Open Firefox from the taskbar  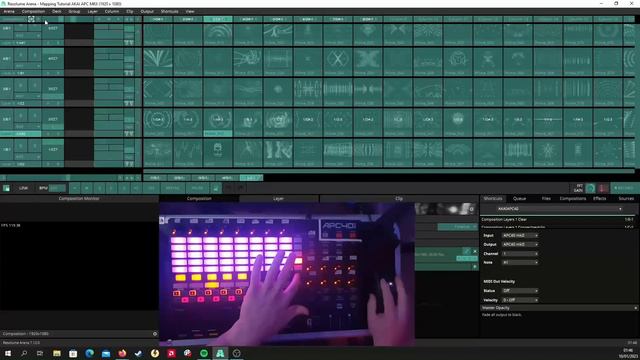[122, 353]
